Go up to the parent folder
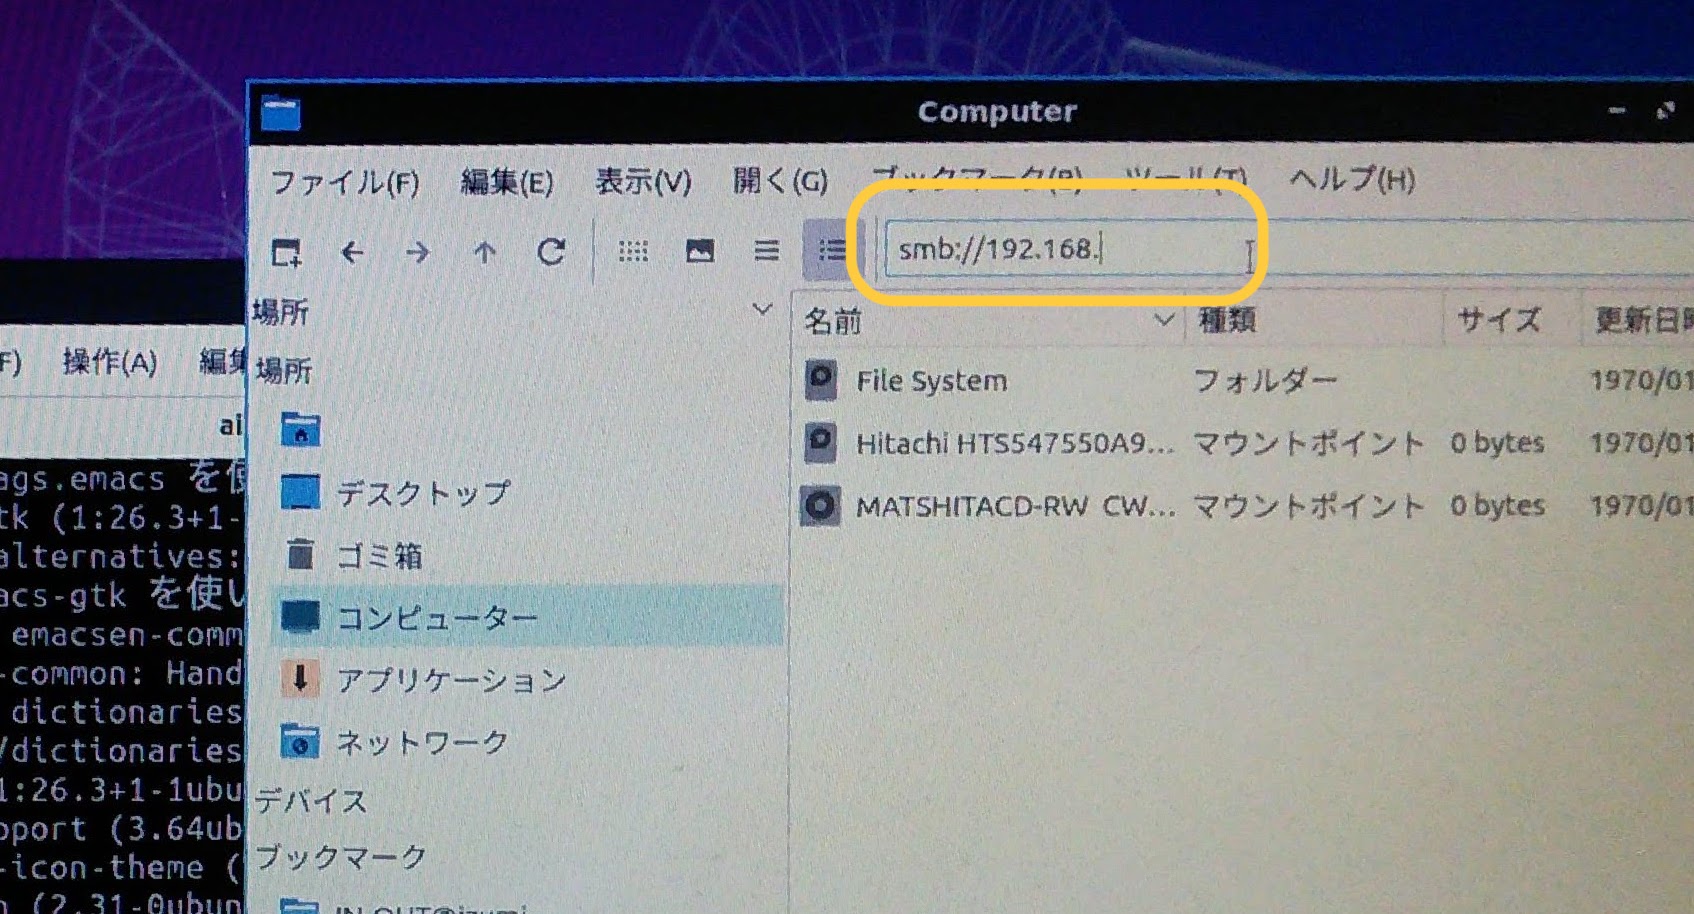The image size is (1694, 914). click(484, 252)
